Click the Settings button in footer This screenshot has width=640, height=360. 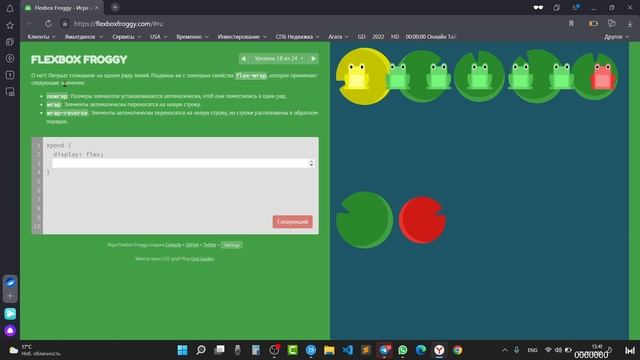[231, 245]
